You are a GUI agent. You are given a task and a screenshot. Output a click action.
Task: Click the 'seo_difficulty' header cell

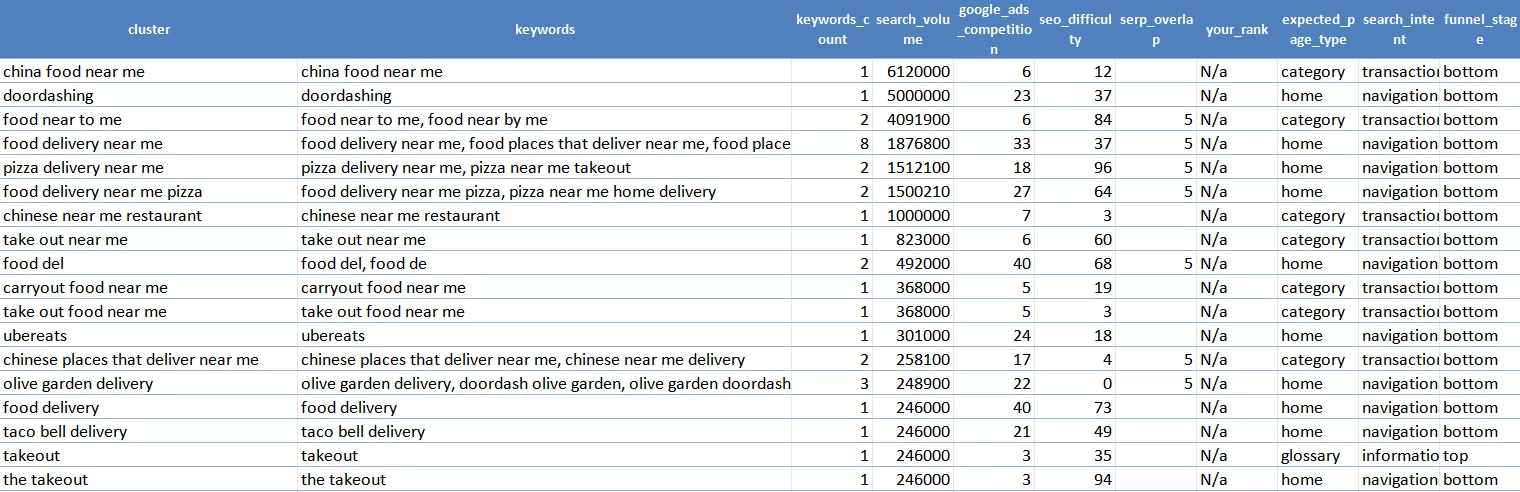tap(1075, 29)
